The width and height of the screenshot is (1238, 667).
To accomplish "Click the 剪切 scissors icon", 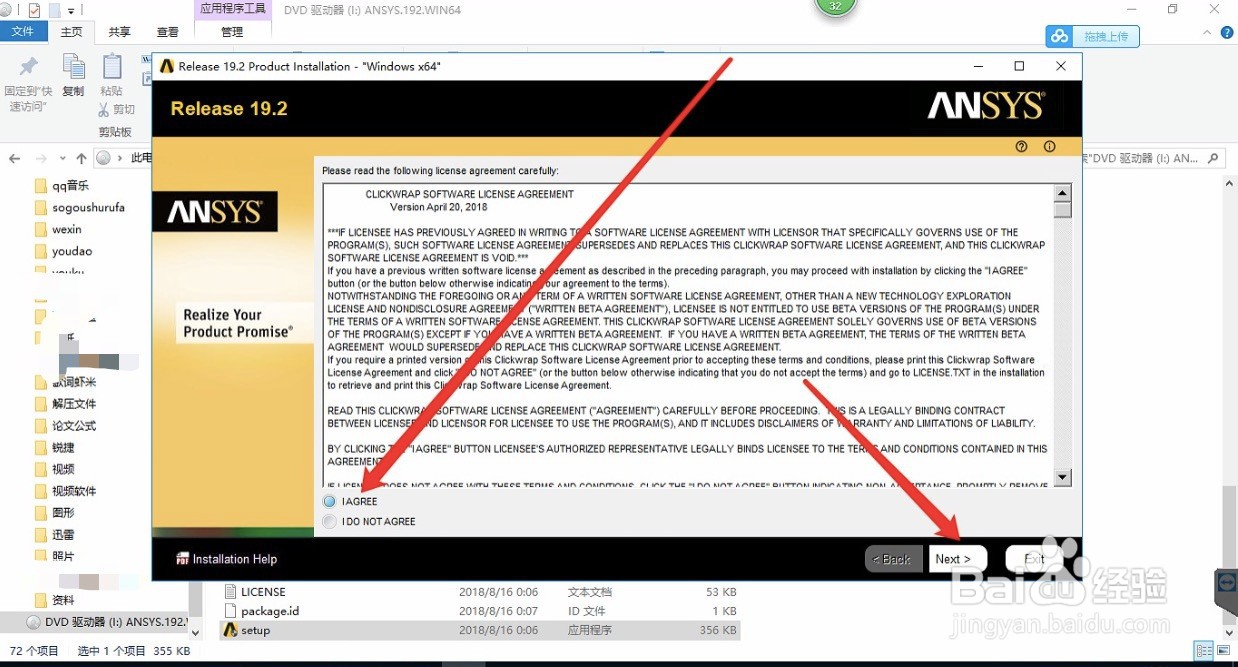I will (x=104, y=109).
